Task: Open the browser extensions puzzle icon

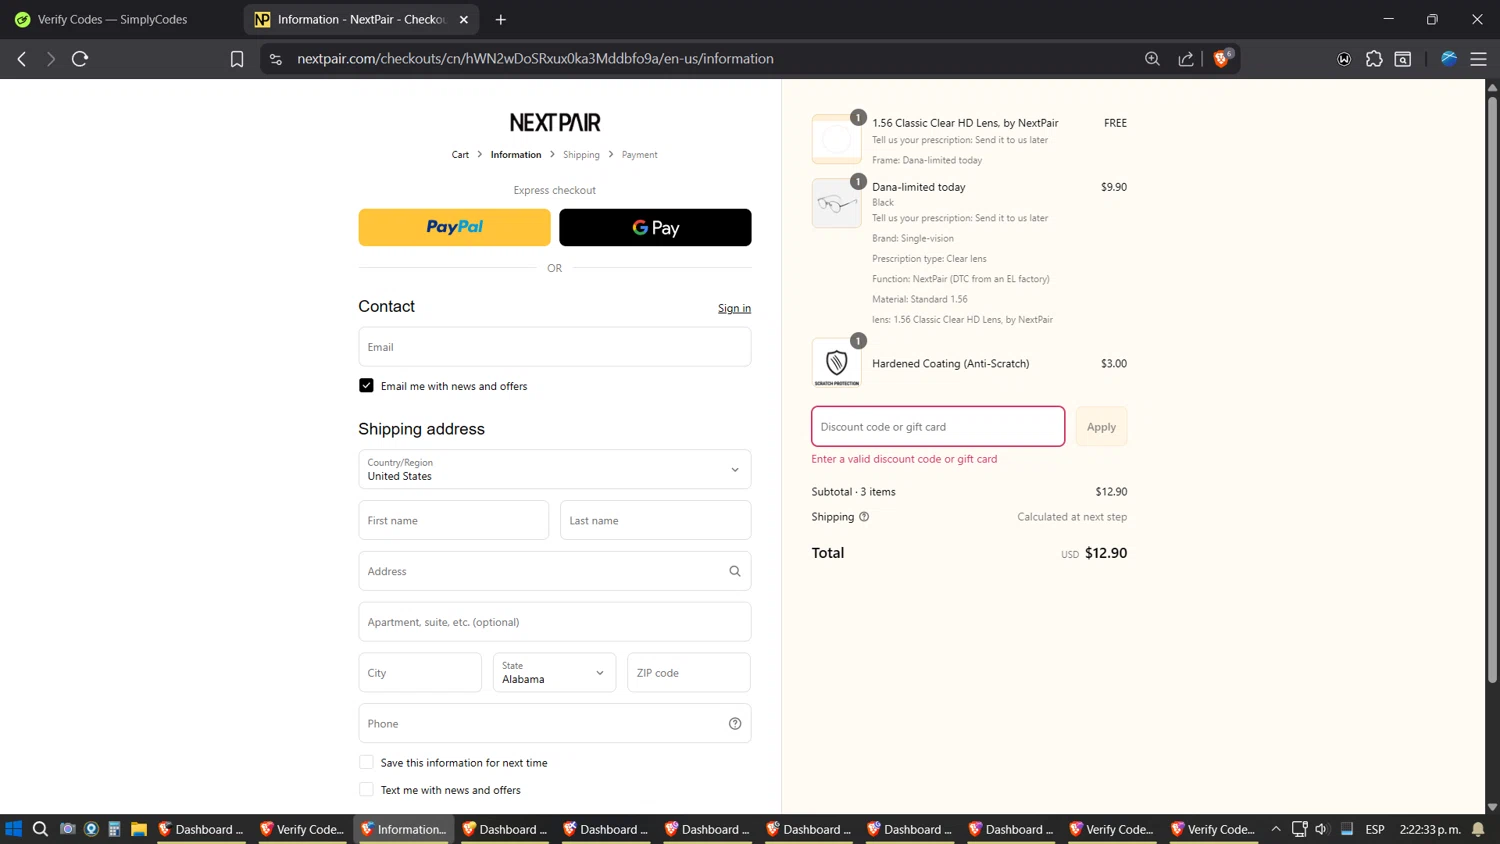Action: point(1374,59)
